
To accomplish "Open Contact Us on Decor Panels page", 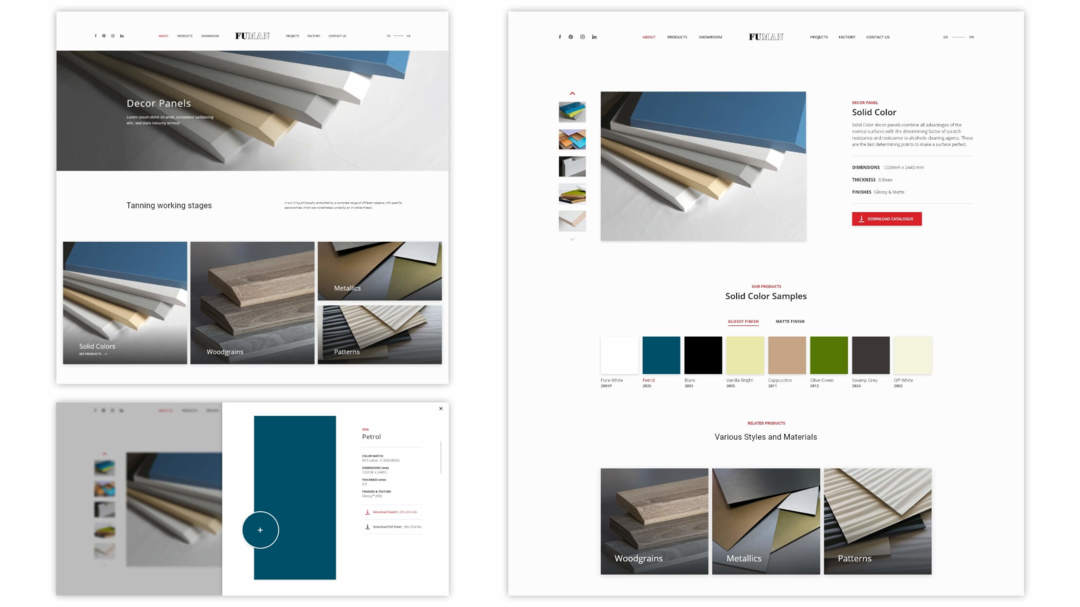I will pyautogui.click(x=337, y=36).
